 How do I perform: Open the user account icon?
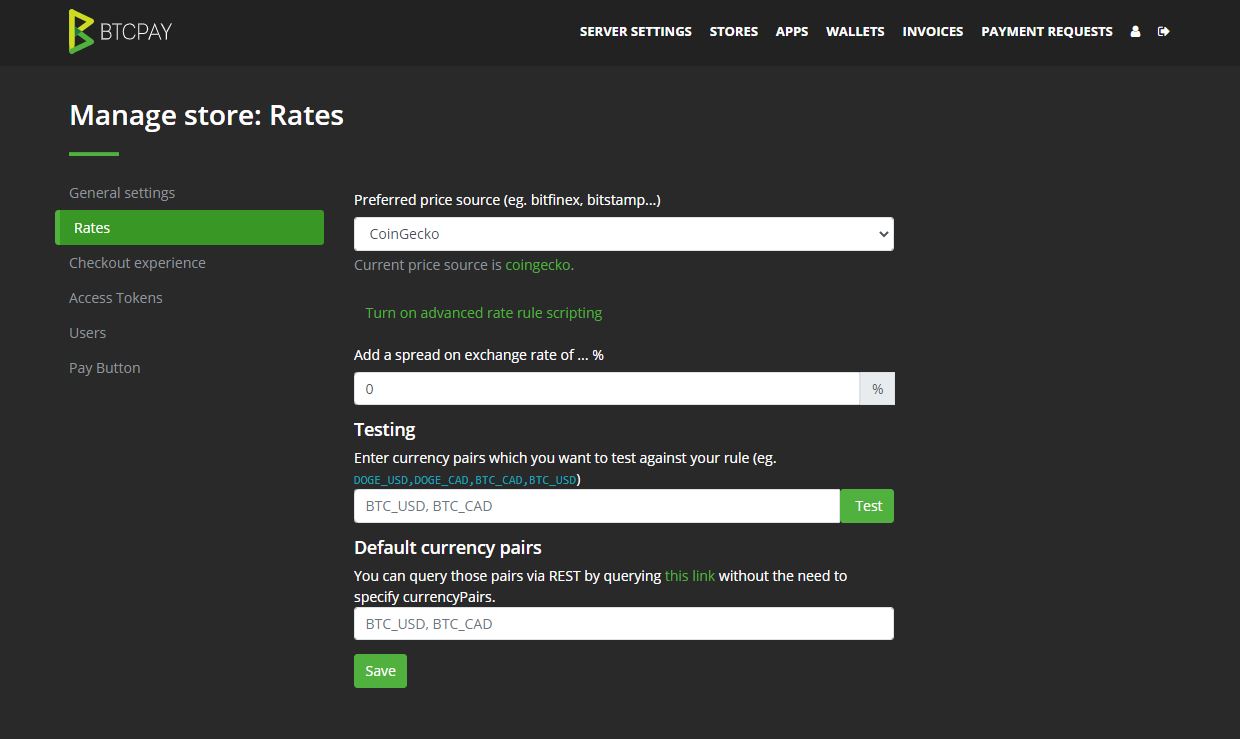[x=1135, y=32]
